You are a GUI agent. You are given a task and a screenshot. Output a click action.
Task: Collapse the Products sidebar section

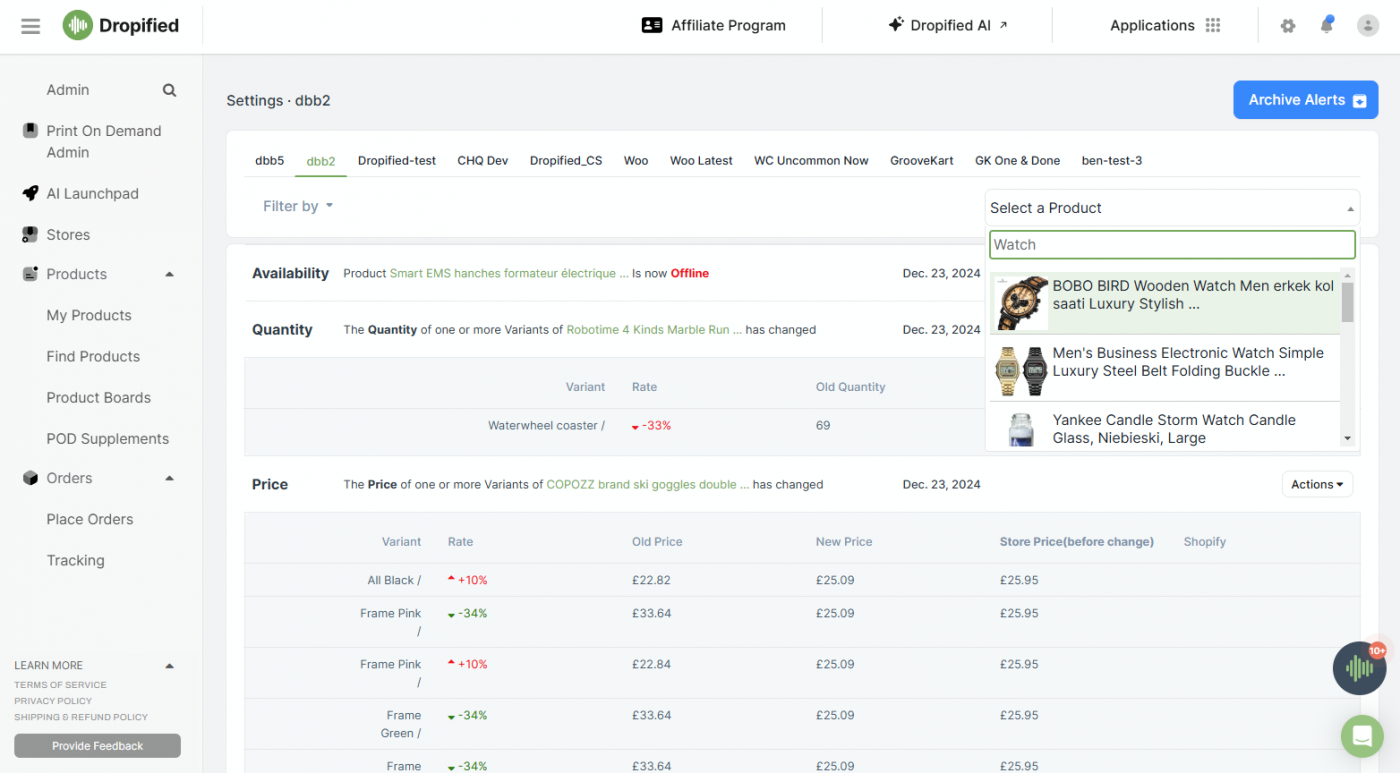[169, 274]
